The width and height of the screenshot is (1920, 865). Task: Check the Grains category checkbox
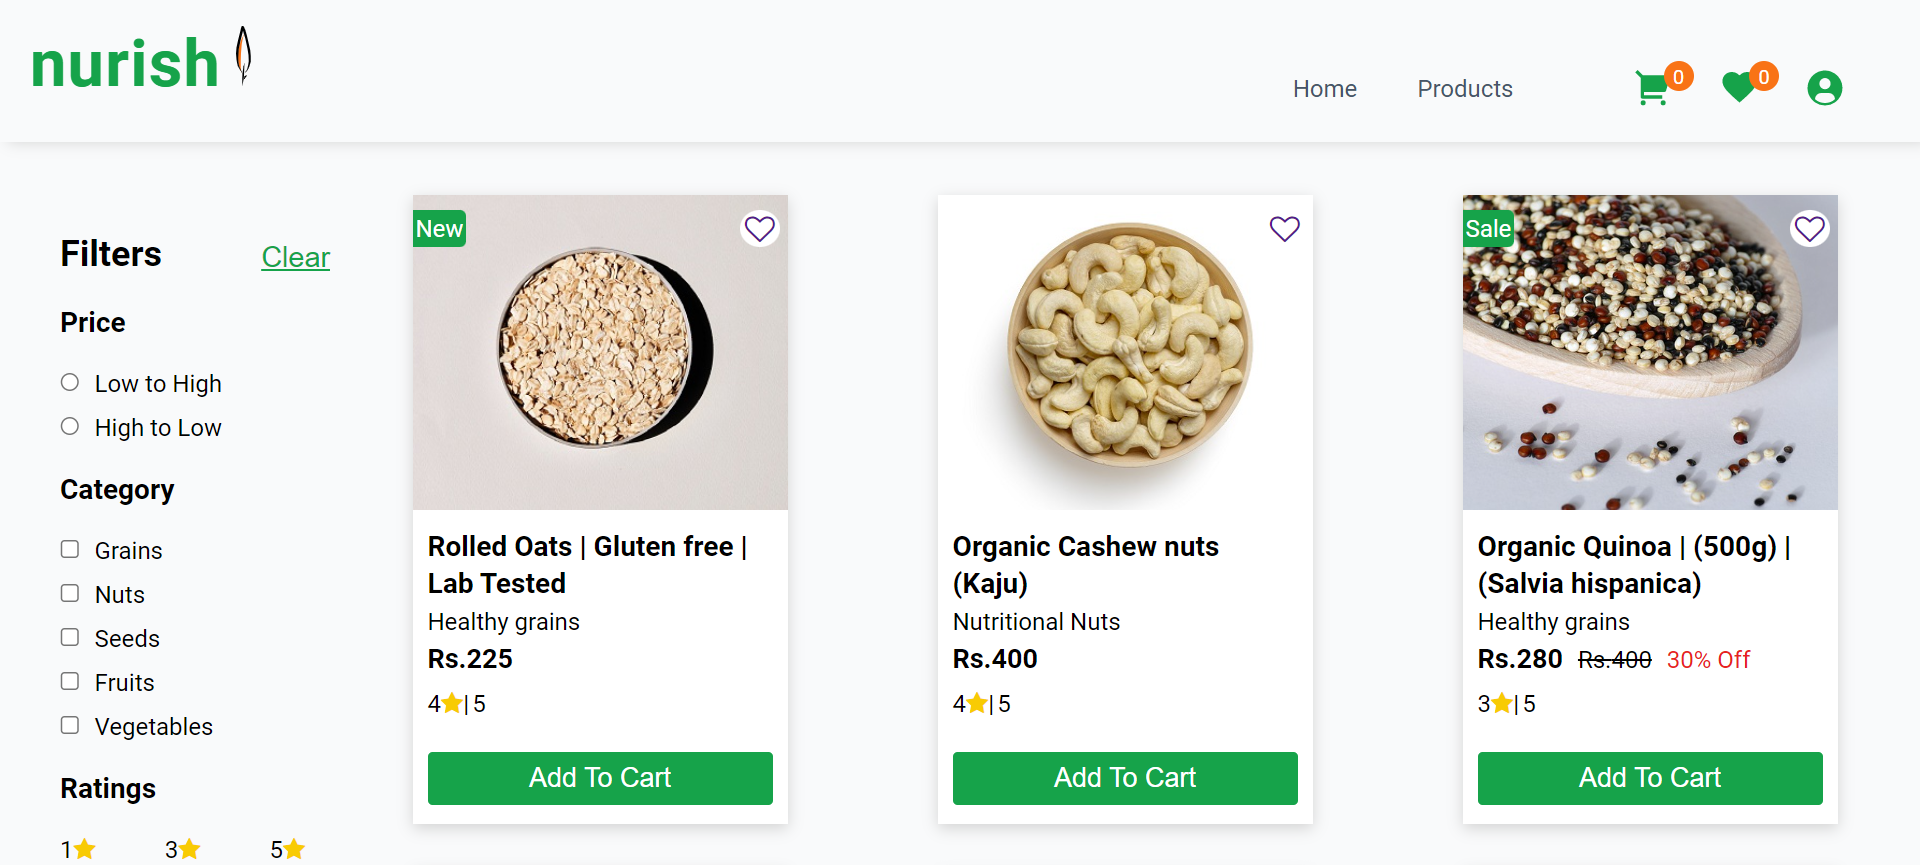(70, 549)
